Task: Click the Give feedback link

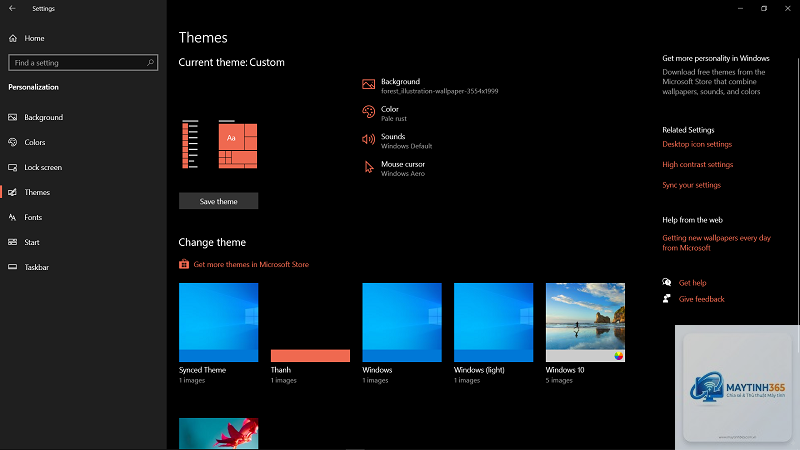Action: pyautogui.click(x=702, y=299)
